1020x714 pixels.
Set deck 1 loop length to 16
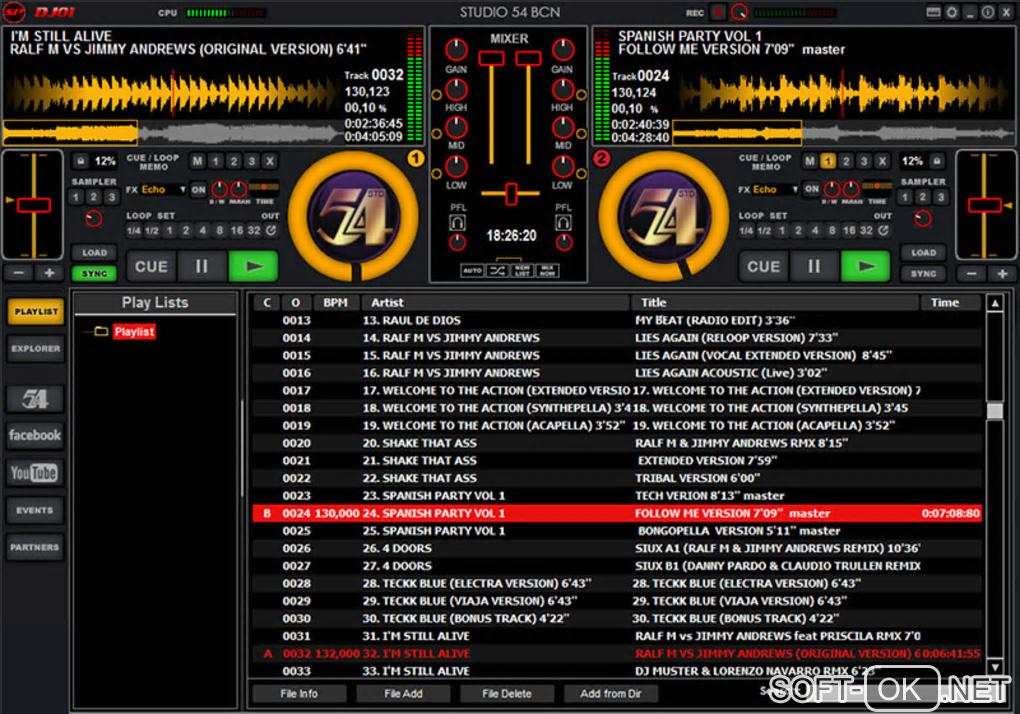[x=237, y=230]
